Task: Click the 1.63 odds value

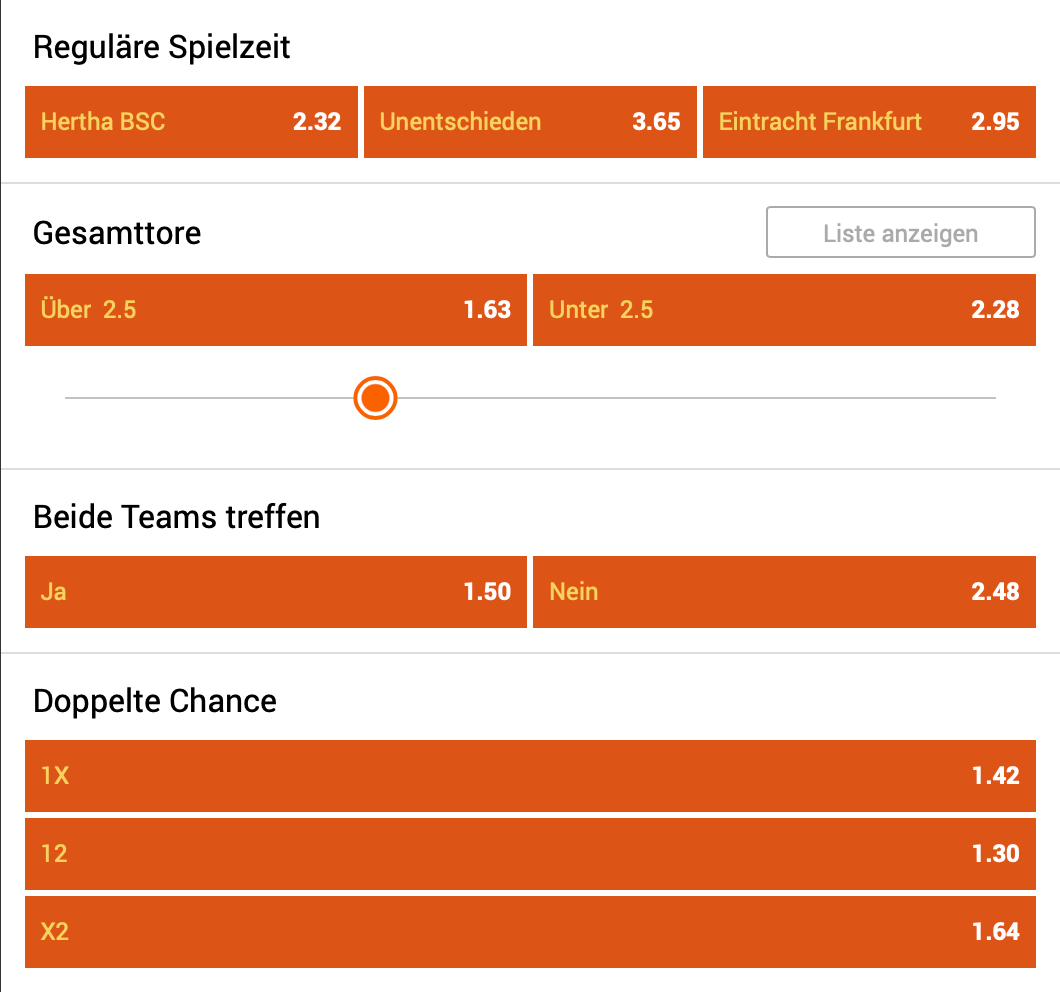Action: tap(487, 310)
